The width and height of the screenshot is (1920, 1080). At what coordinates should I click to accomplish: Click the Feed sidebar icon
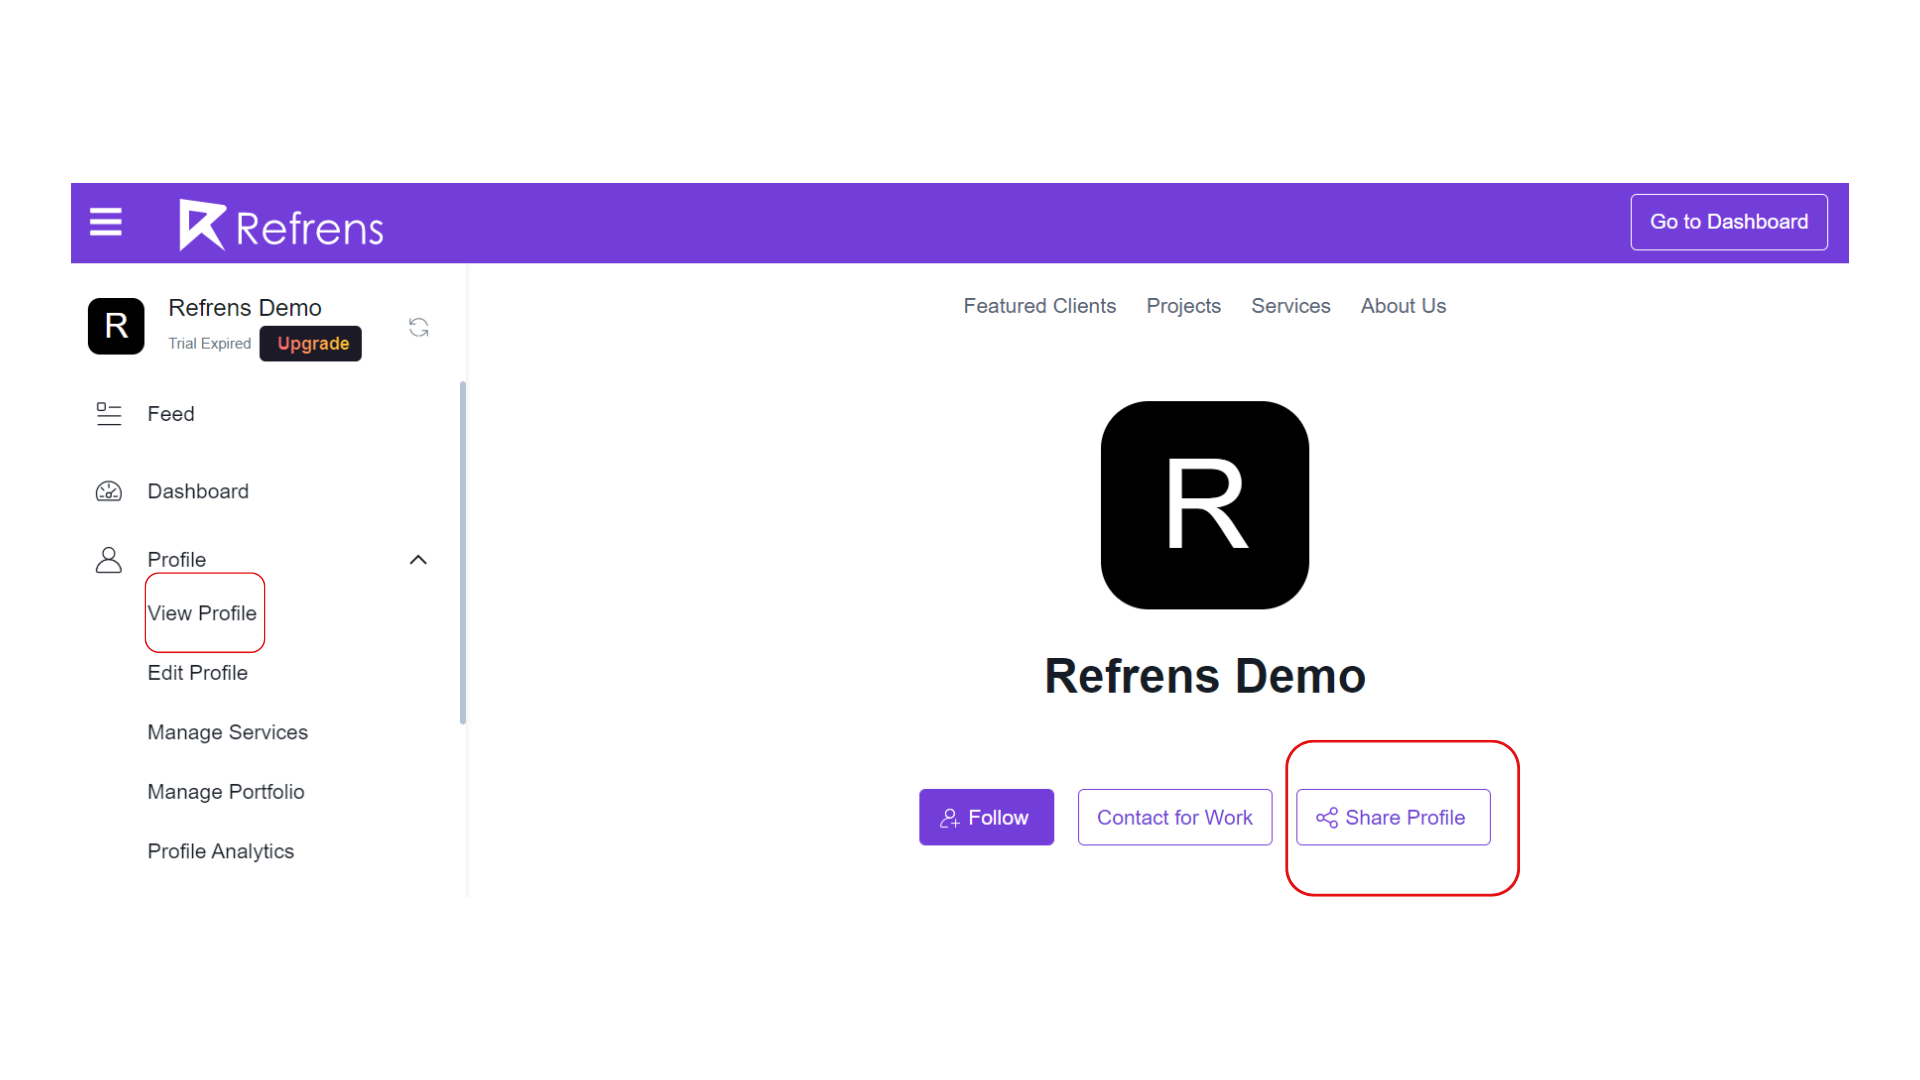[x=108, y=414]
